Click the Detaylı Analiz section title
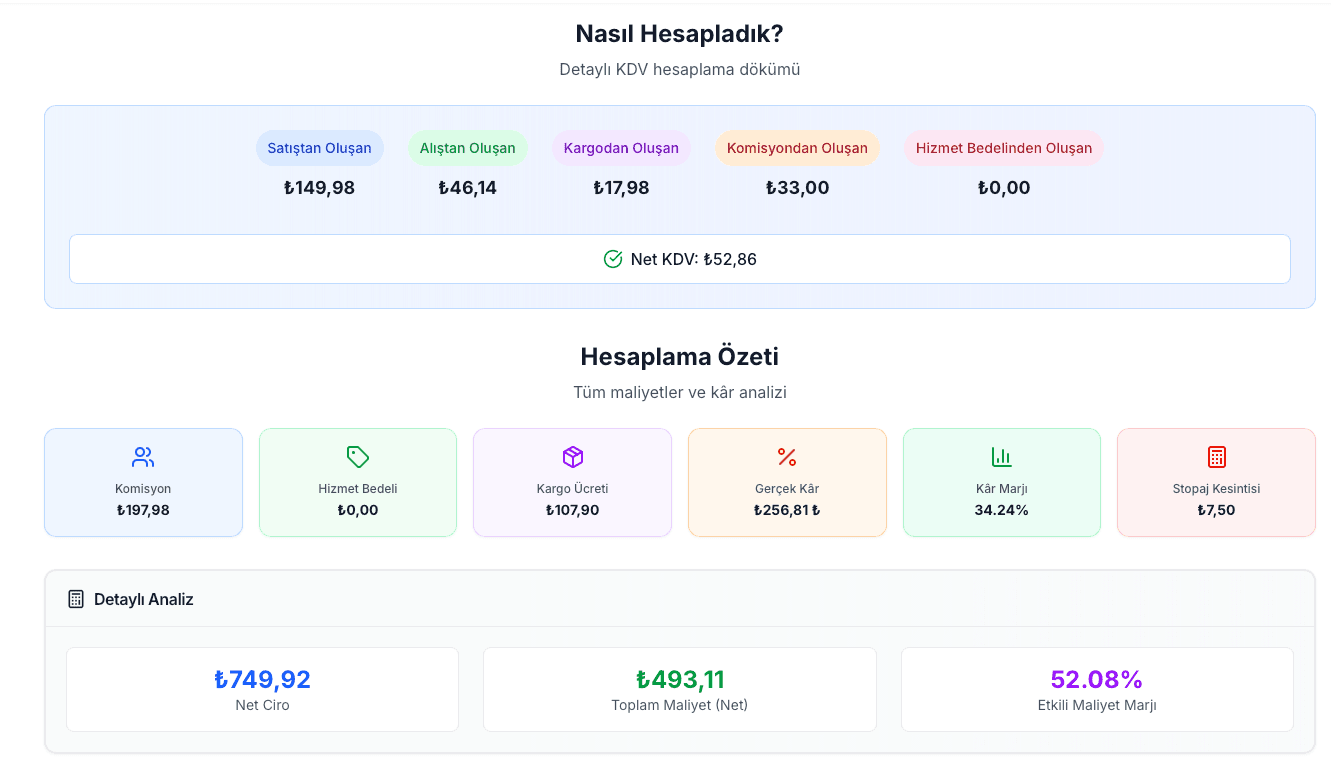Screen dimensions: 1331x775 144,600
